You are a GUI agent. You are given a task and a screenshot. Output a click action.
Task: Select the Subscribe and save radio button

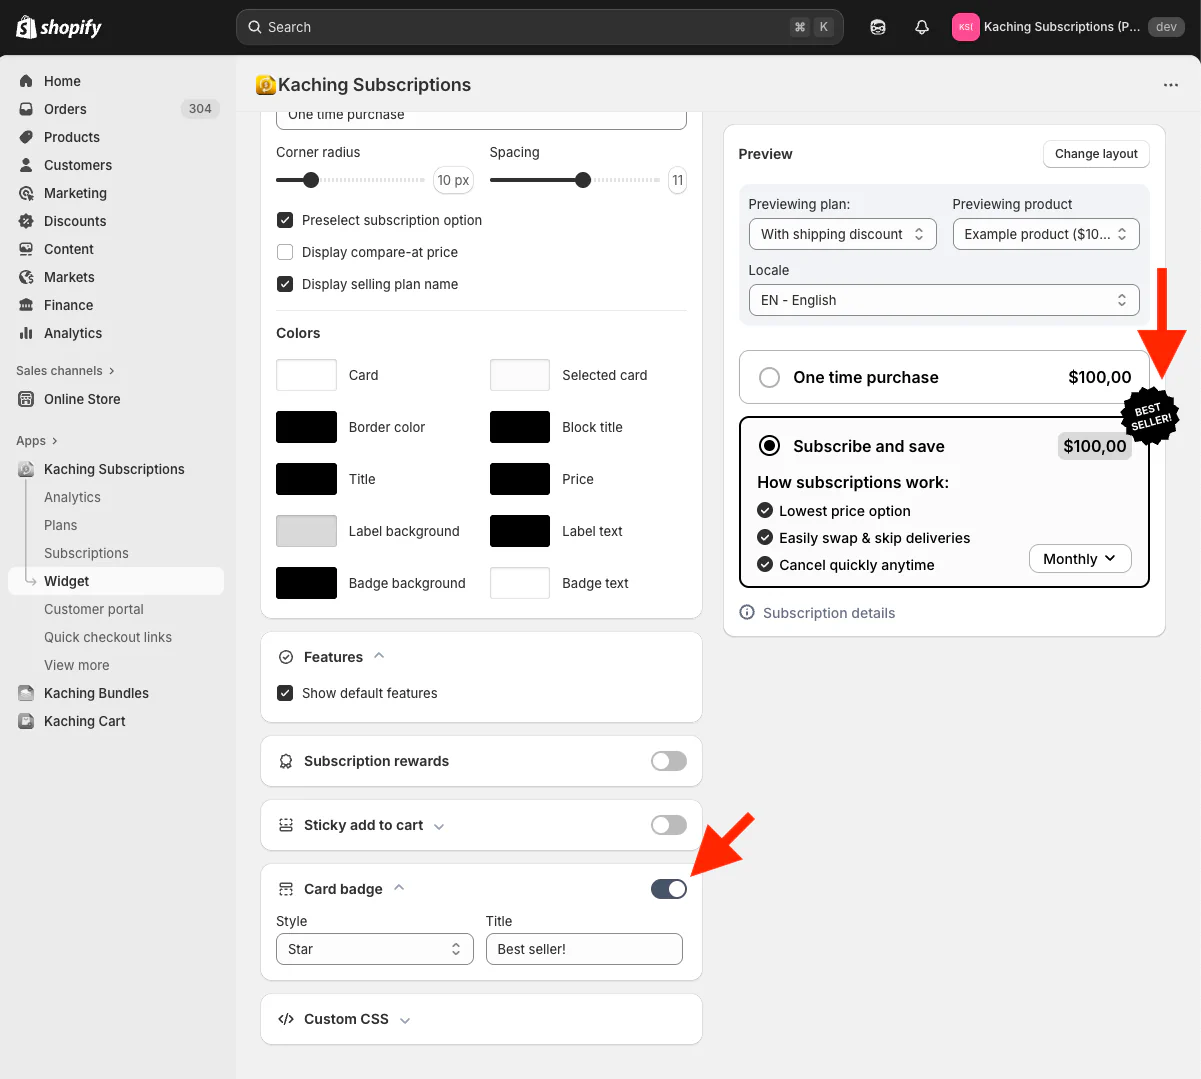point(769,446)
